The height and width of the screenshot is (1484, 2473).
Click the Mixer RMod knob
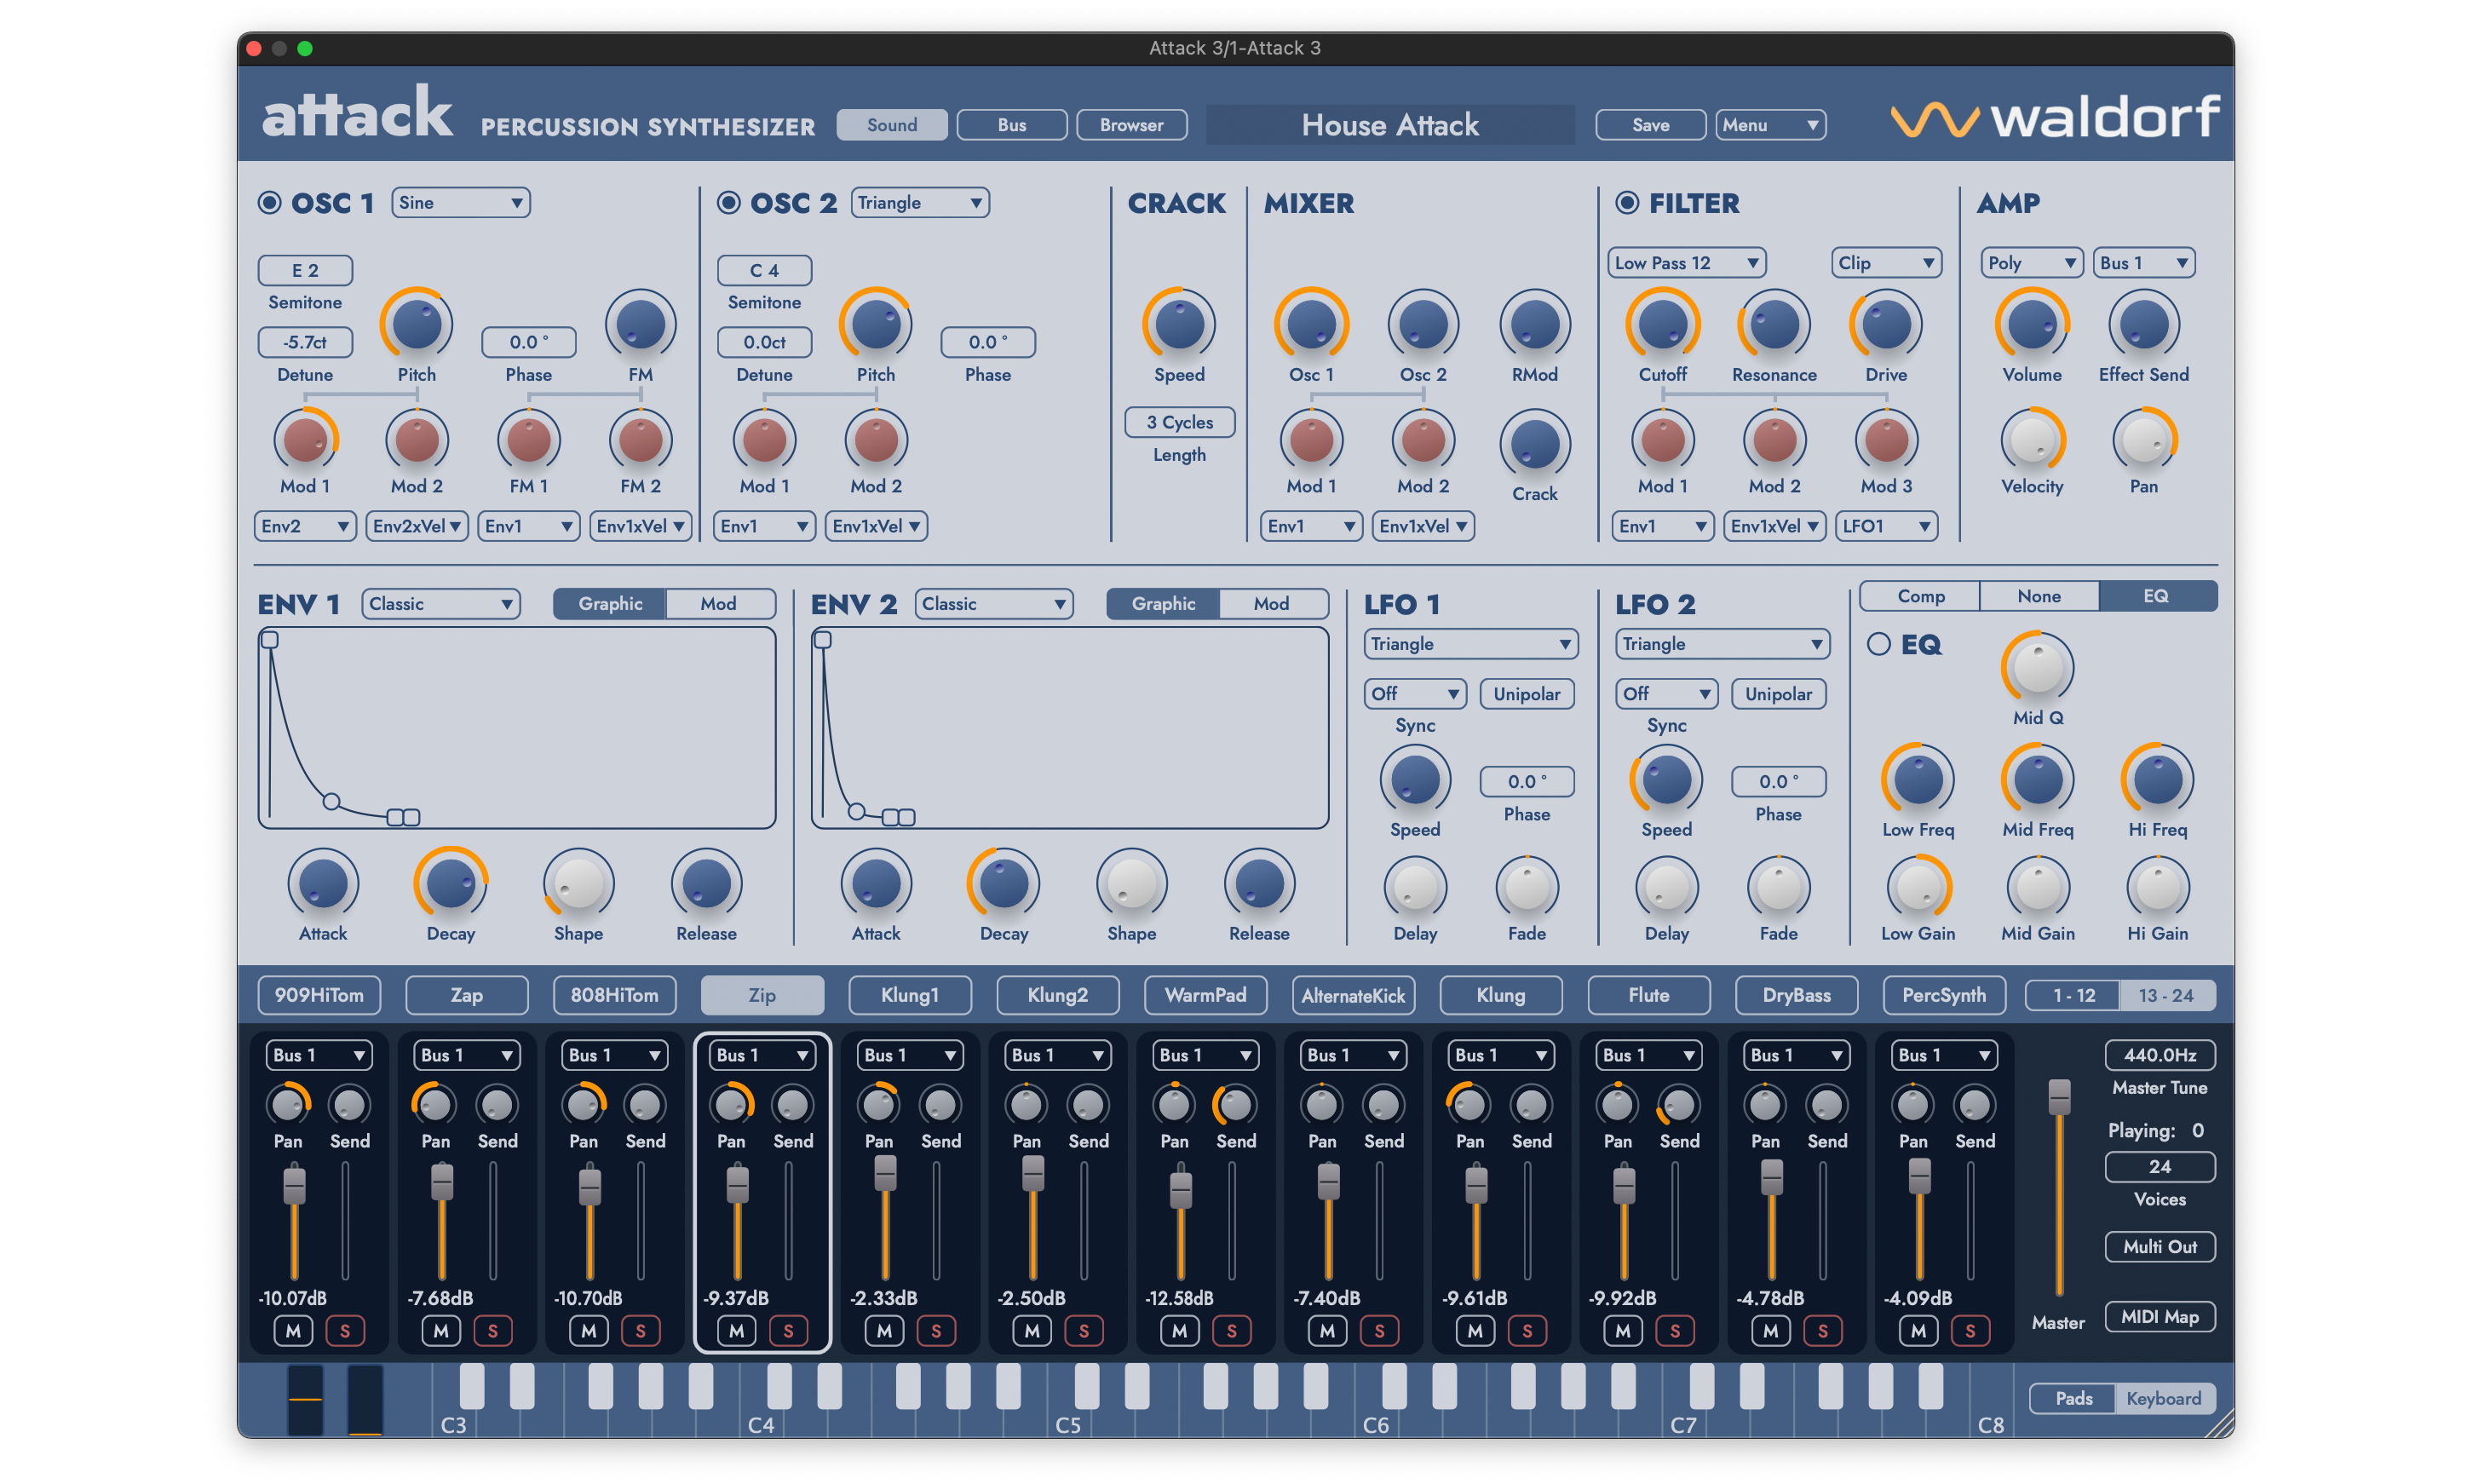(x=1533, y=324)
